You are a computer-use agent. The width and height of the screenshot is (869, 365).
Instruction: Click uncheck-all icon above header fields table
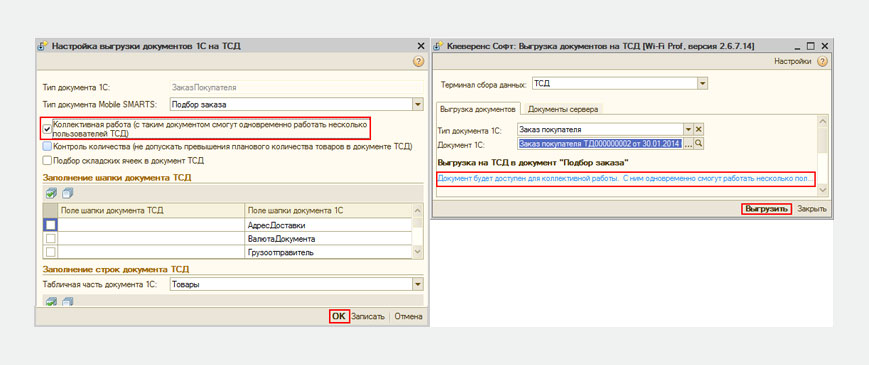point(68,193)
